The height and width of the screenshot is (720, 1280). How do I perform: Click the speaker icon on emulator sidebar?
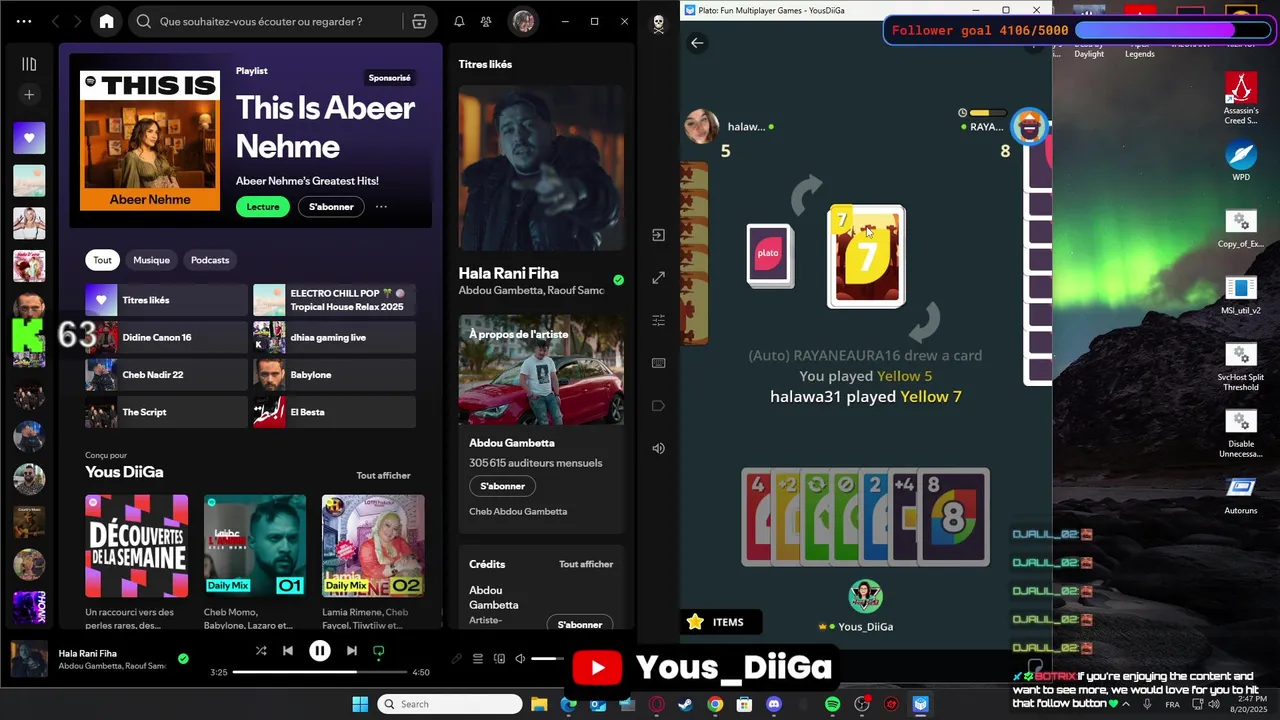658,448
